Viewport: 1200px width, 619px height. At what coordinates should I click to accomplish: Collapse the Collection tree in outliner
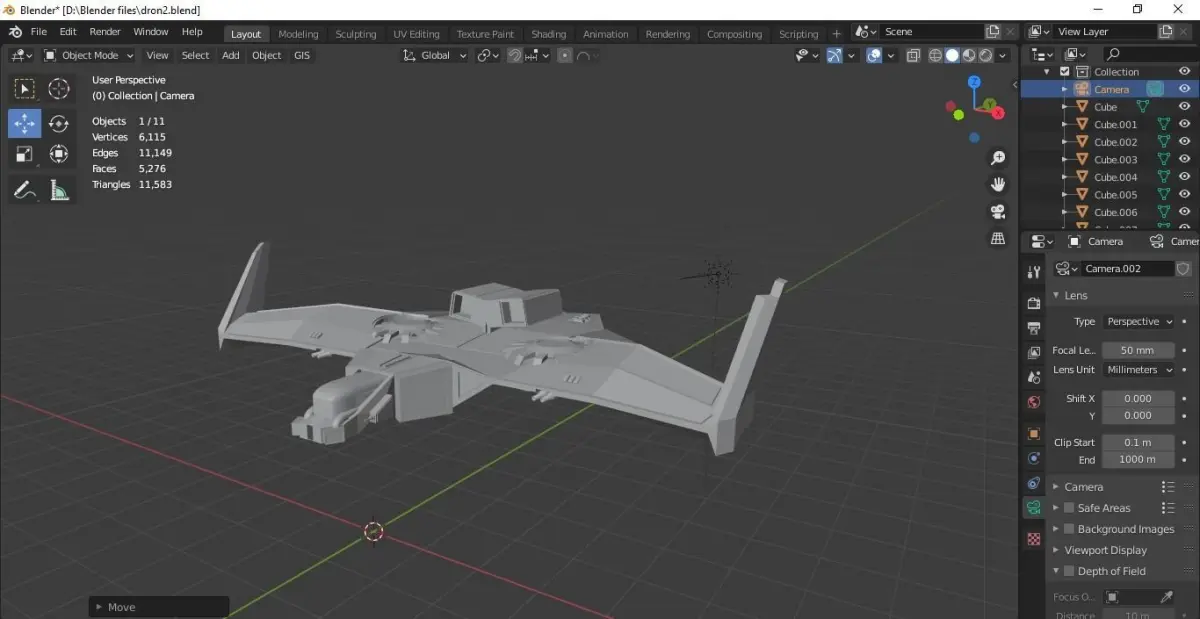click(x=1047, y=72)
